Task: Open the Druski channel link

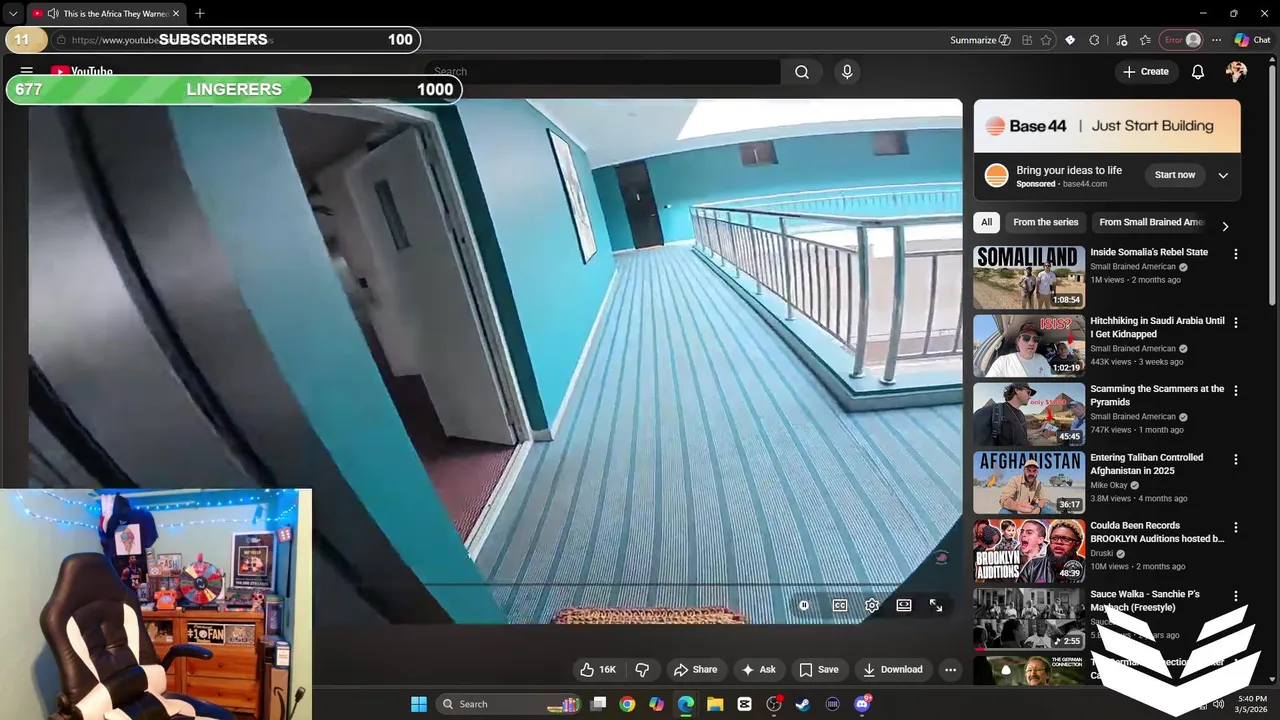Action: click(x=1103, y=553)
